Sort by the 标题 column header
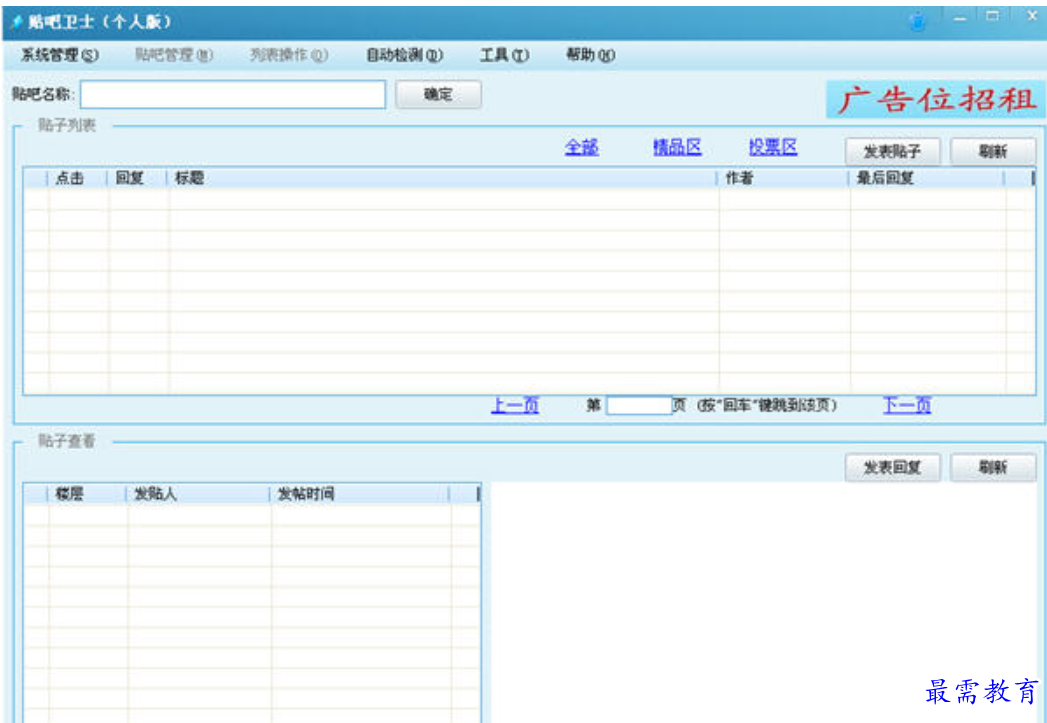Image resolution: width=1047 pixels, height=723 pixels. (x=443, y=178)
